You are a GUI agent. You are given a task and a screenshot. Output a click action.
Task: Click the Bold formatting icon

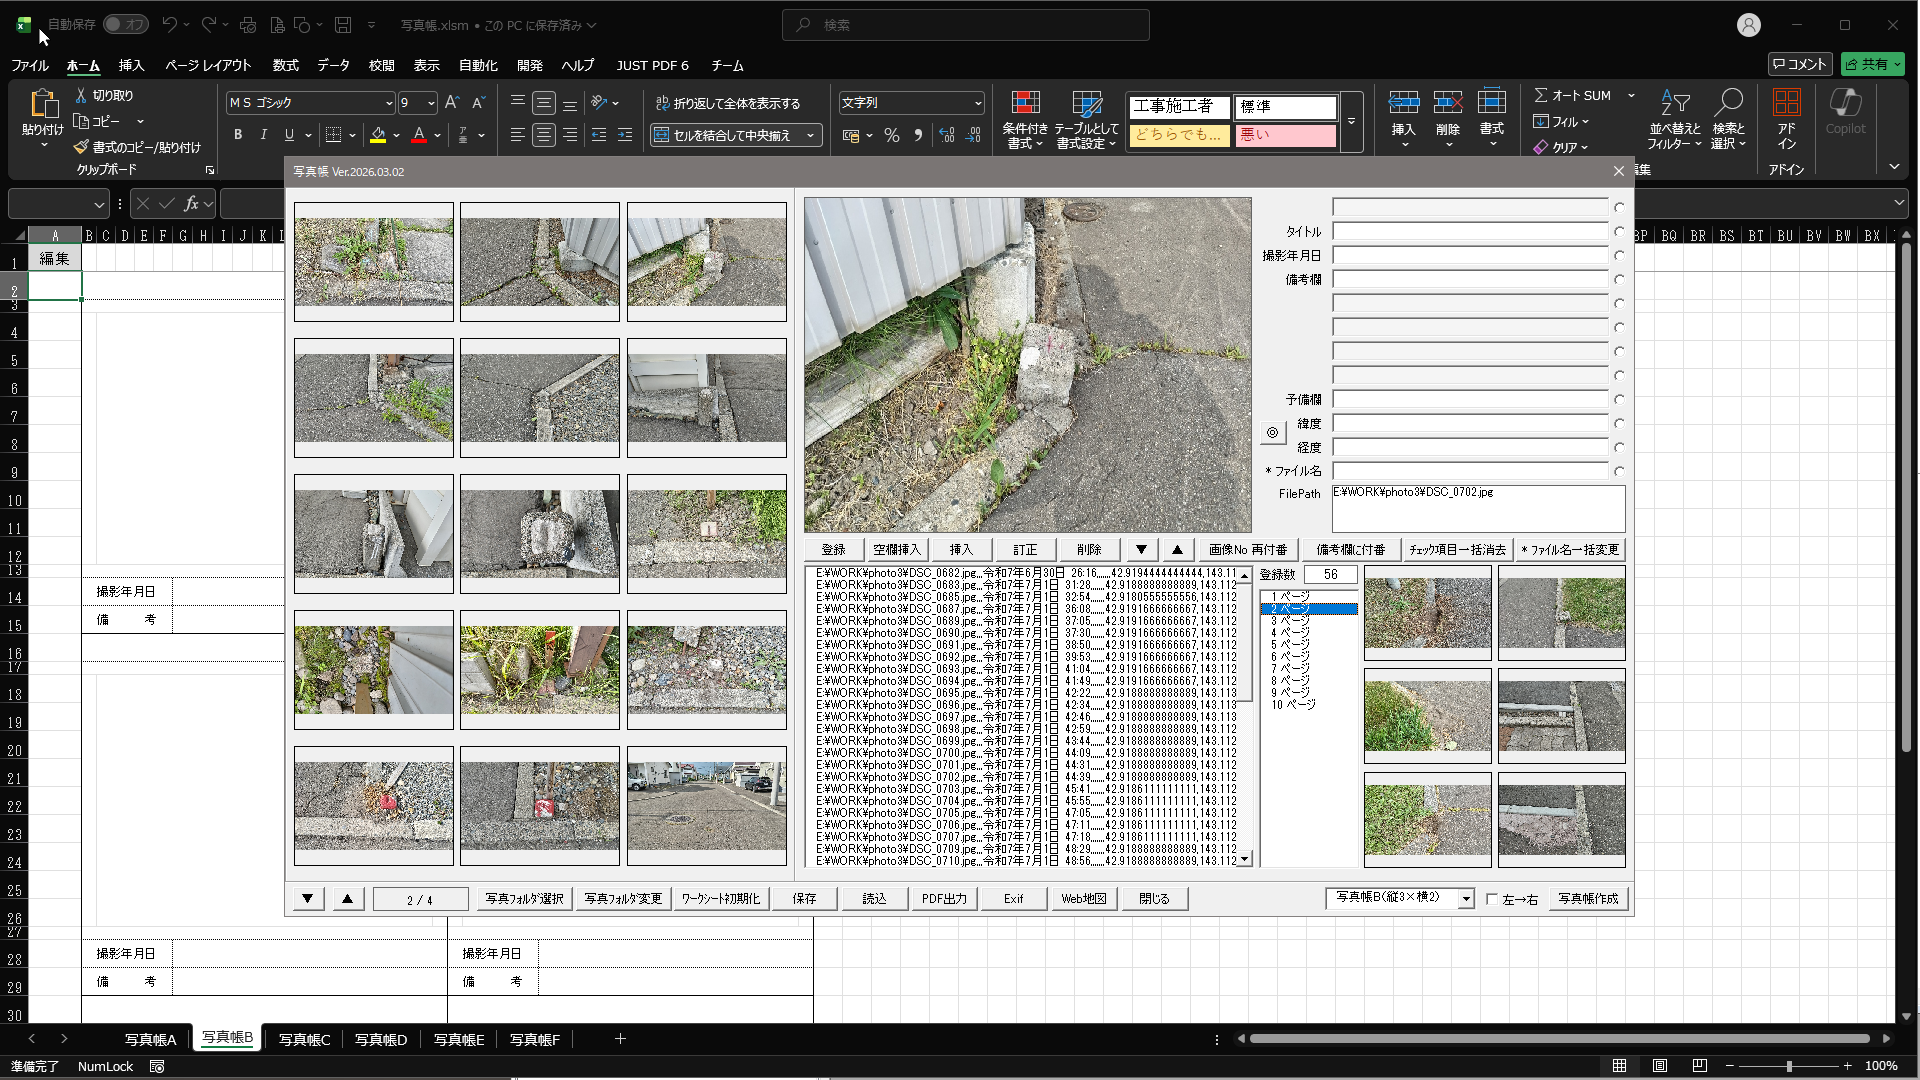pyautogui.click(x=238, y=135)
